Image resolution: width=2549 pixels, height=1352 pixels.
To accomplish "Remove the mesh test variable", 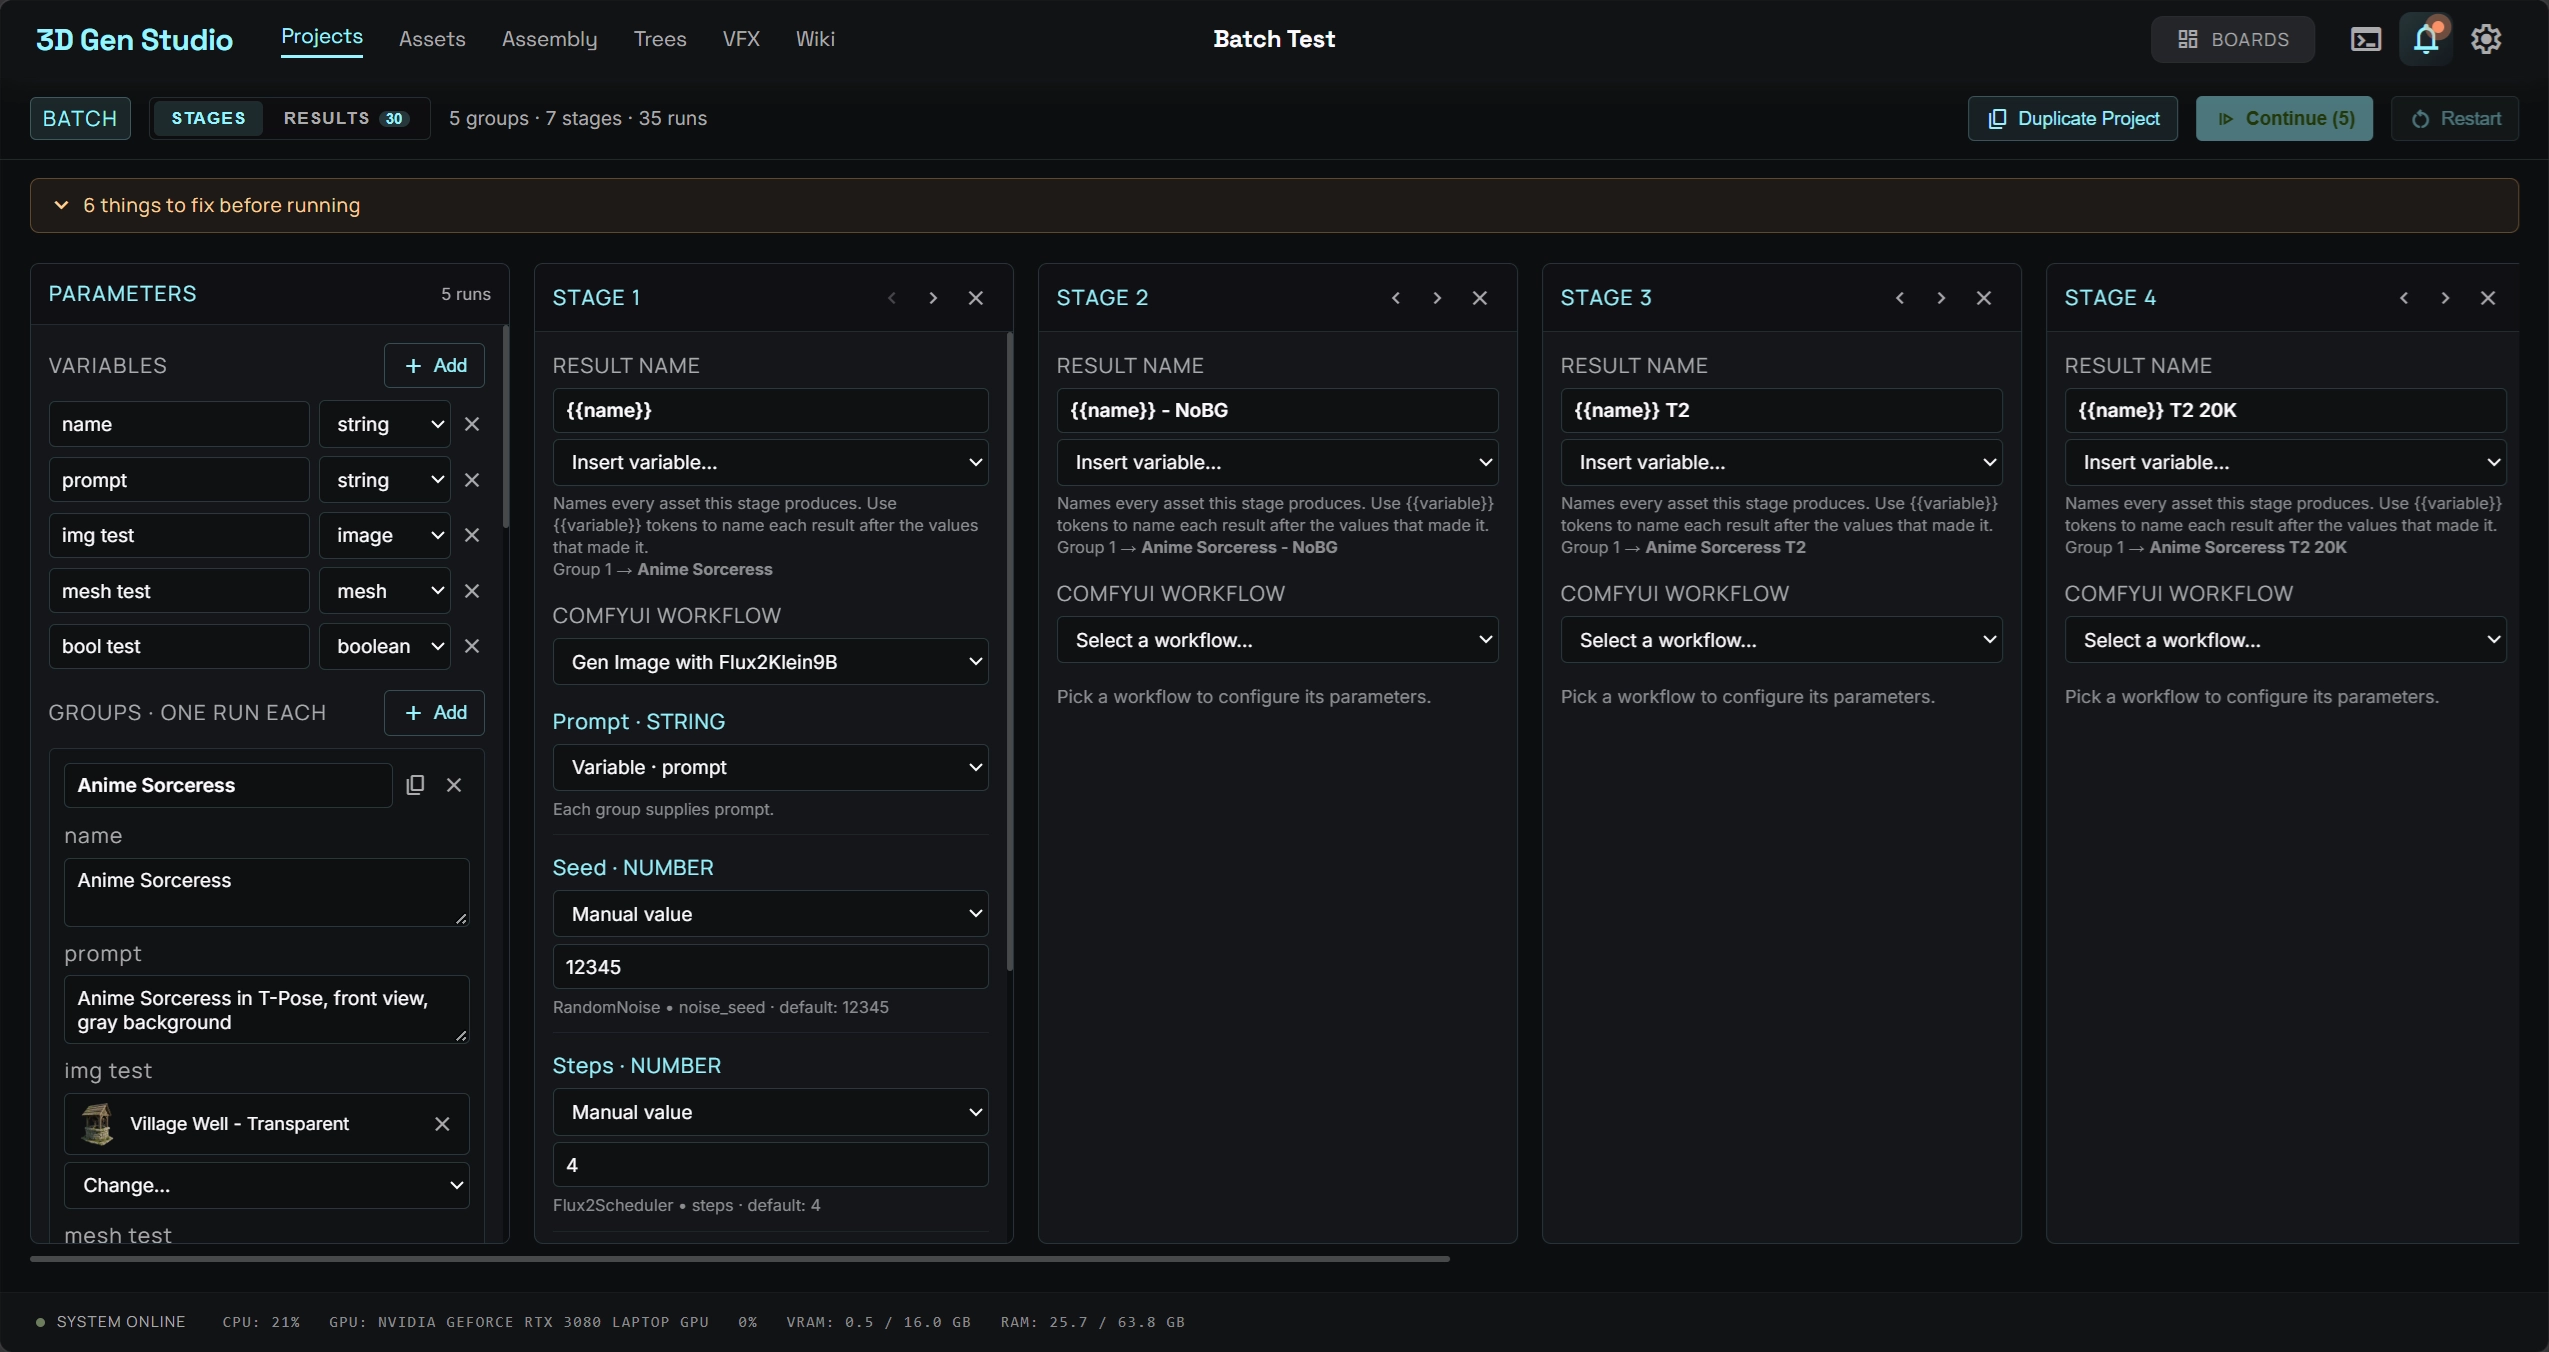I will [472, 591].
